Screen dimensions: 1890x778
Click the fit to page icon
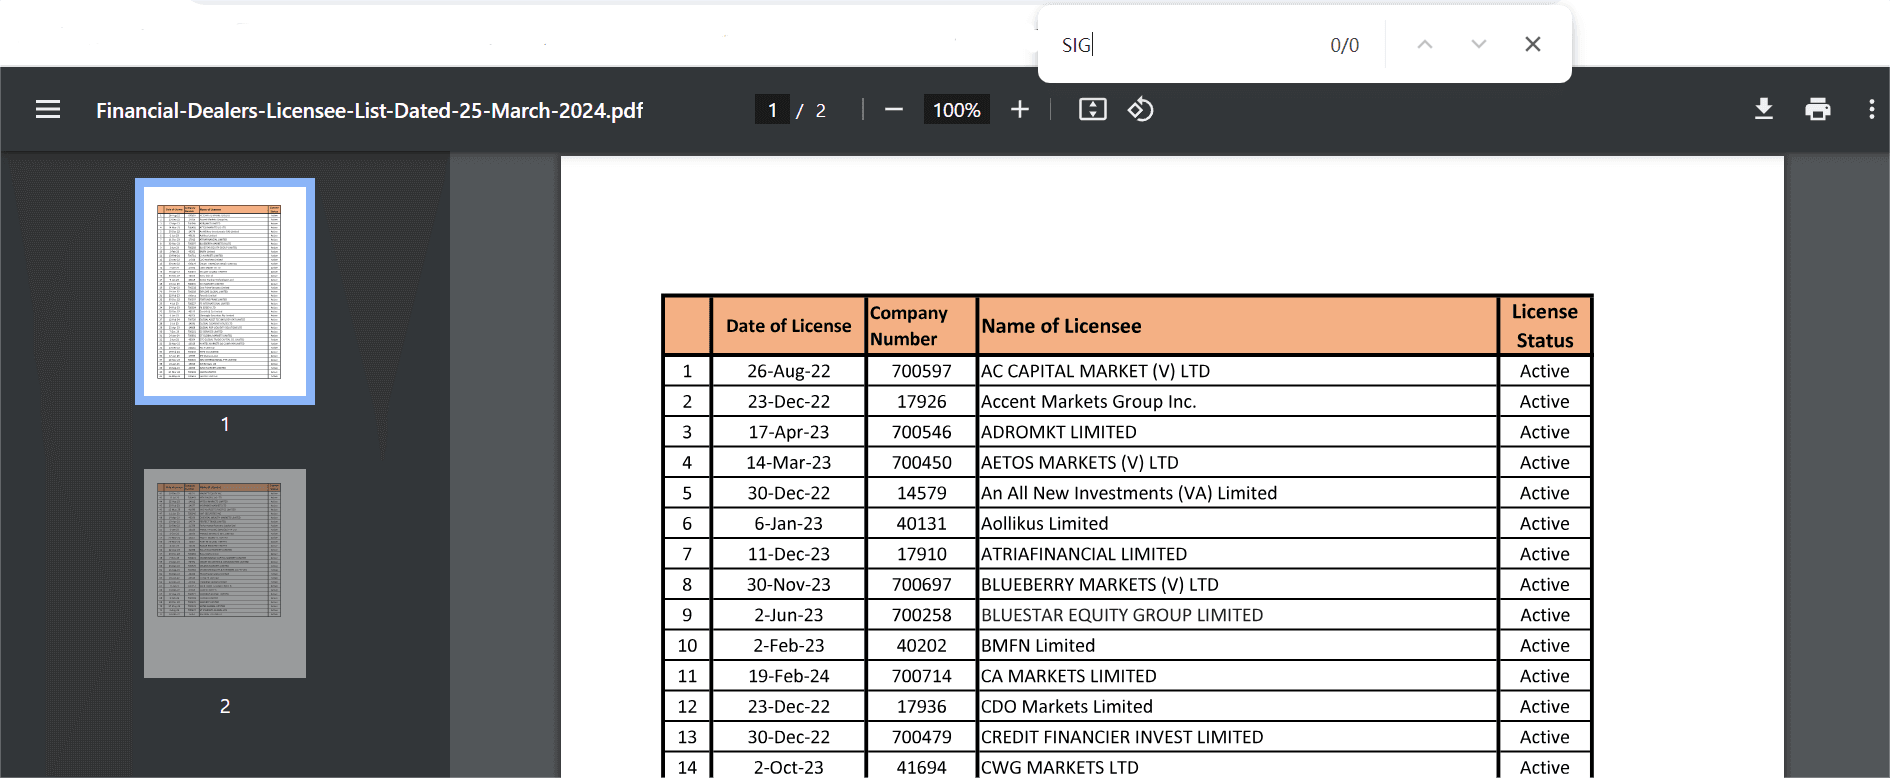1092,110
